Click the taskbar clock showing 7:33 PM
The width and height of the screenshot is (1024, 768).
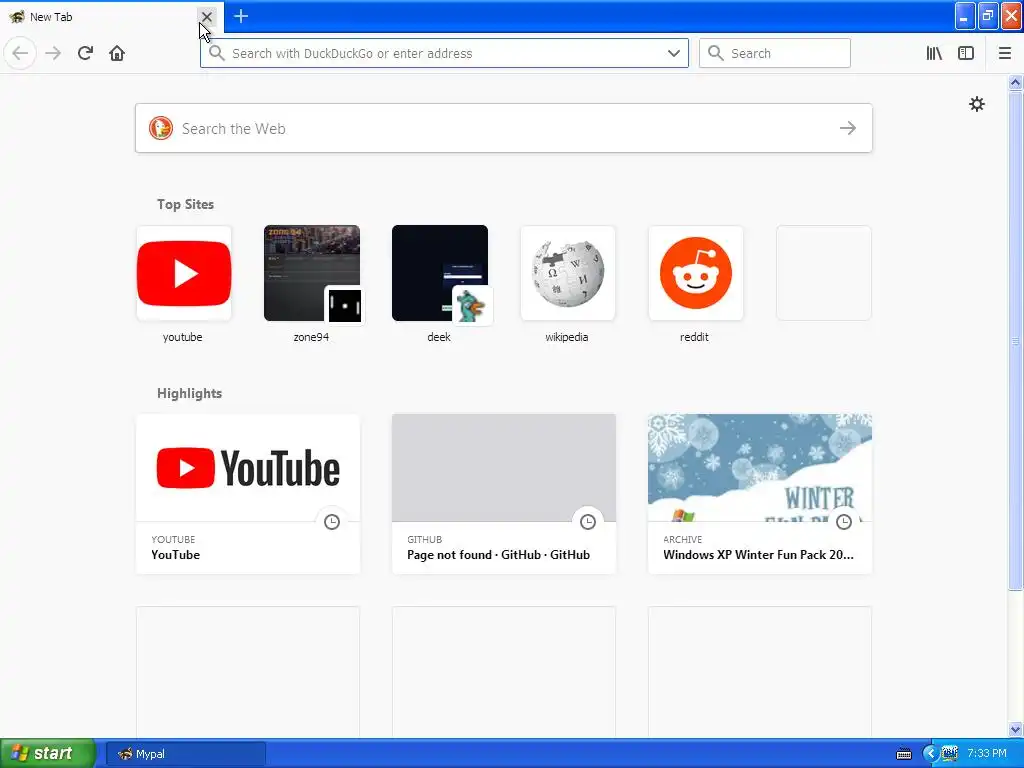(987, 754)
